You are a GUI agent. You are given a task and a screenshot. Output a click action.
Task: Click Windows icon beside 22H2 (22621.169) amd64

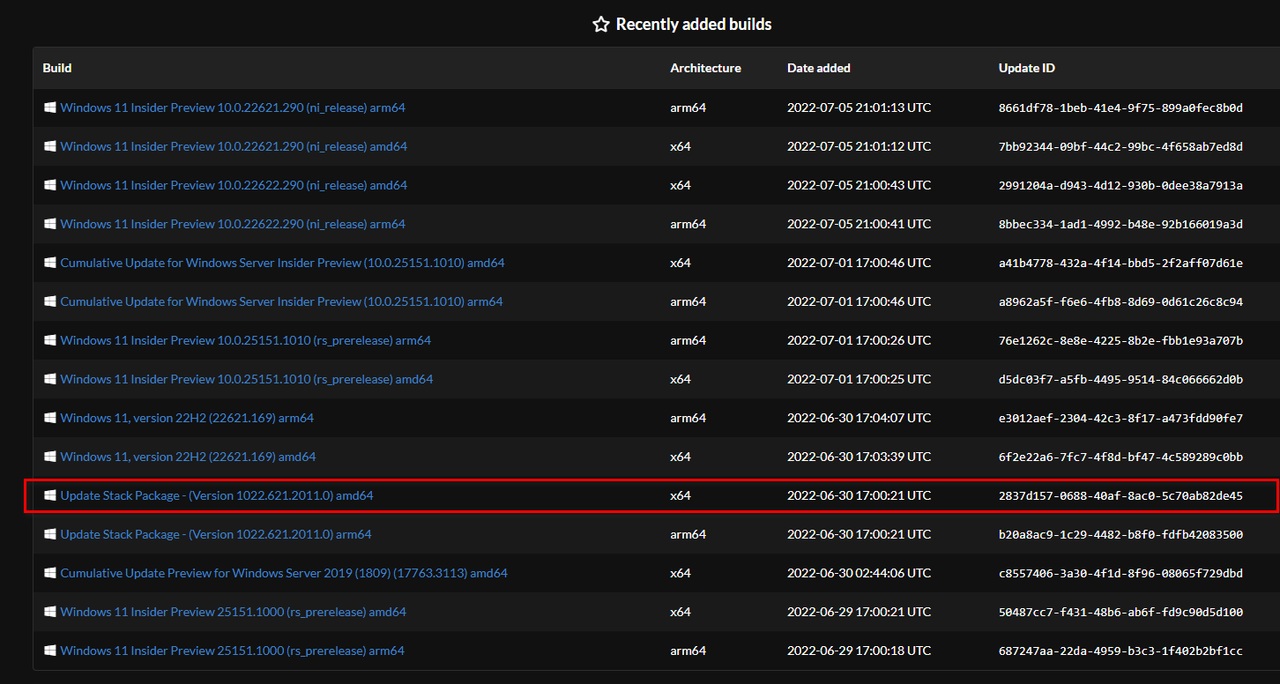tap(50, 457)
